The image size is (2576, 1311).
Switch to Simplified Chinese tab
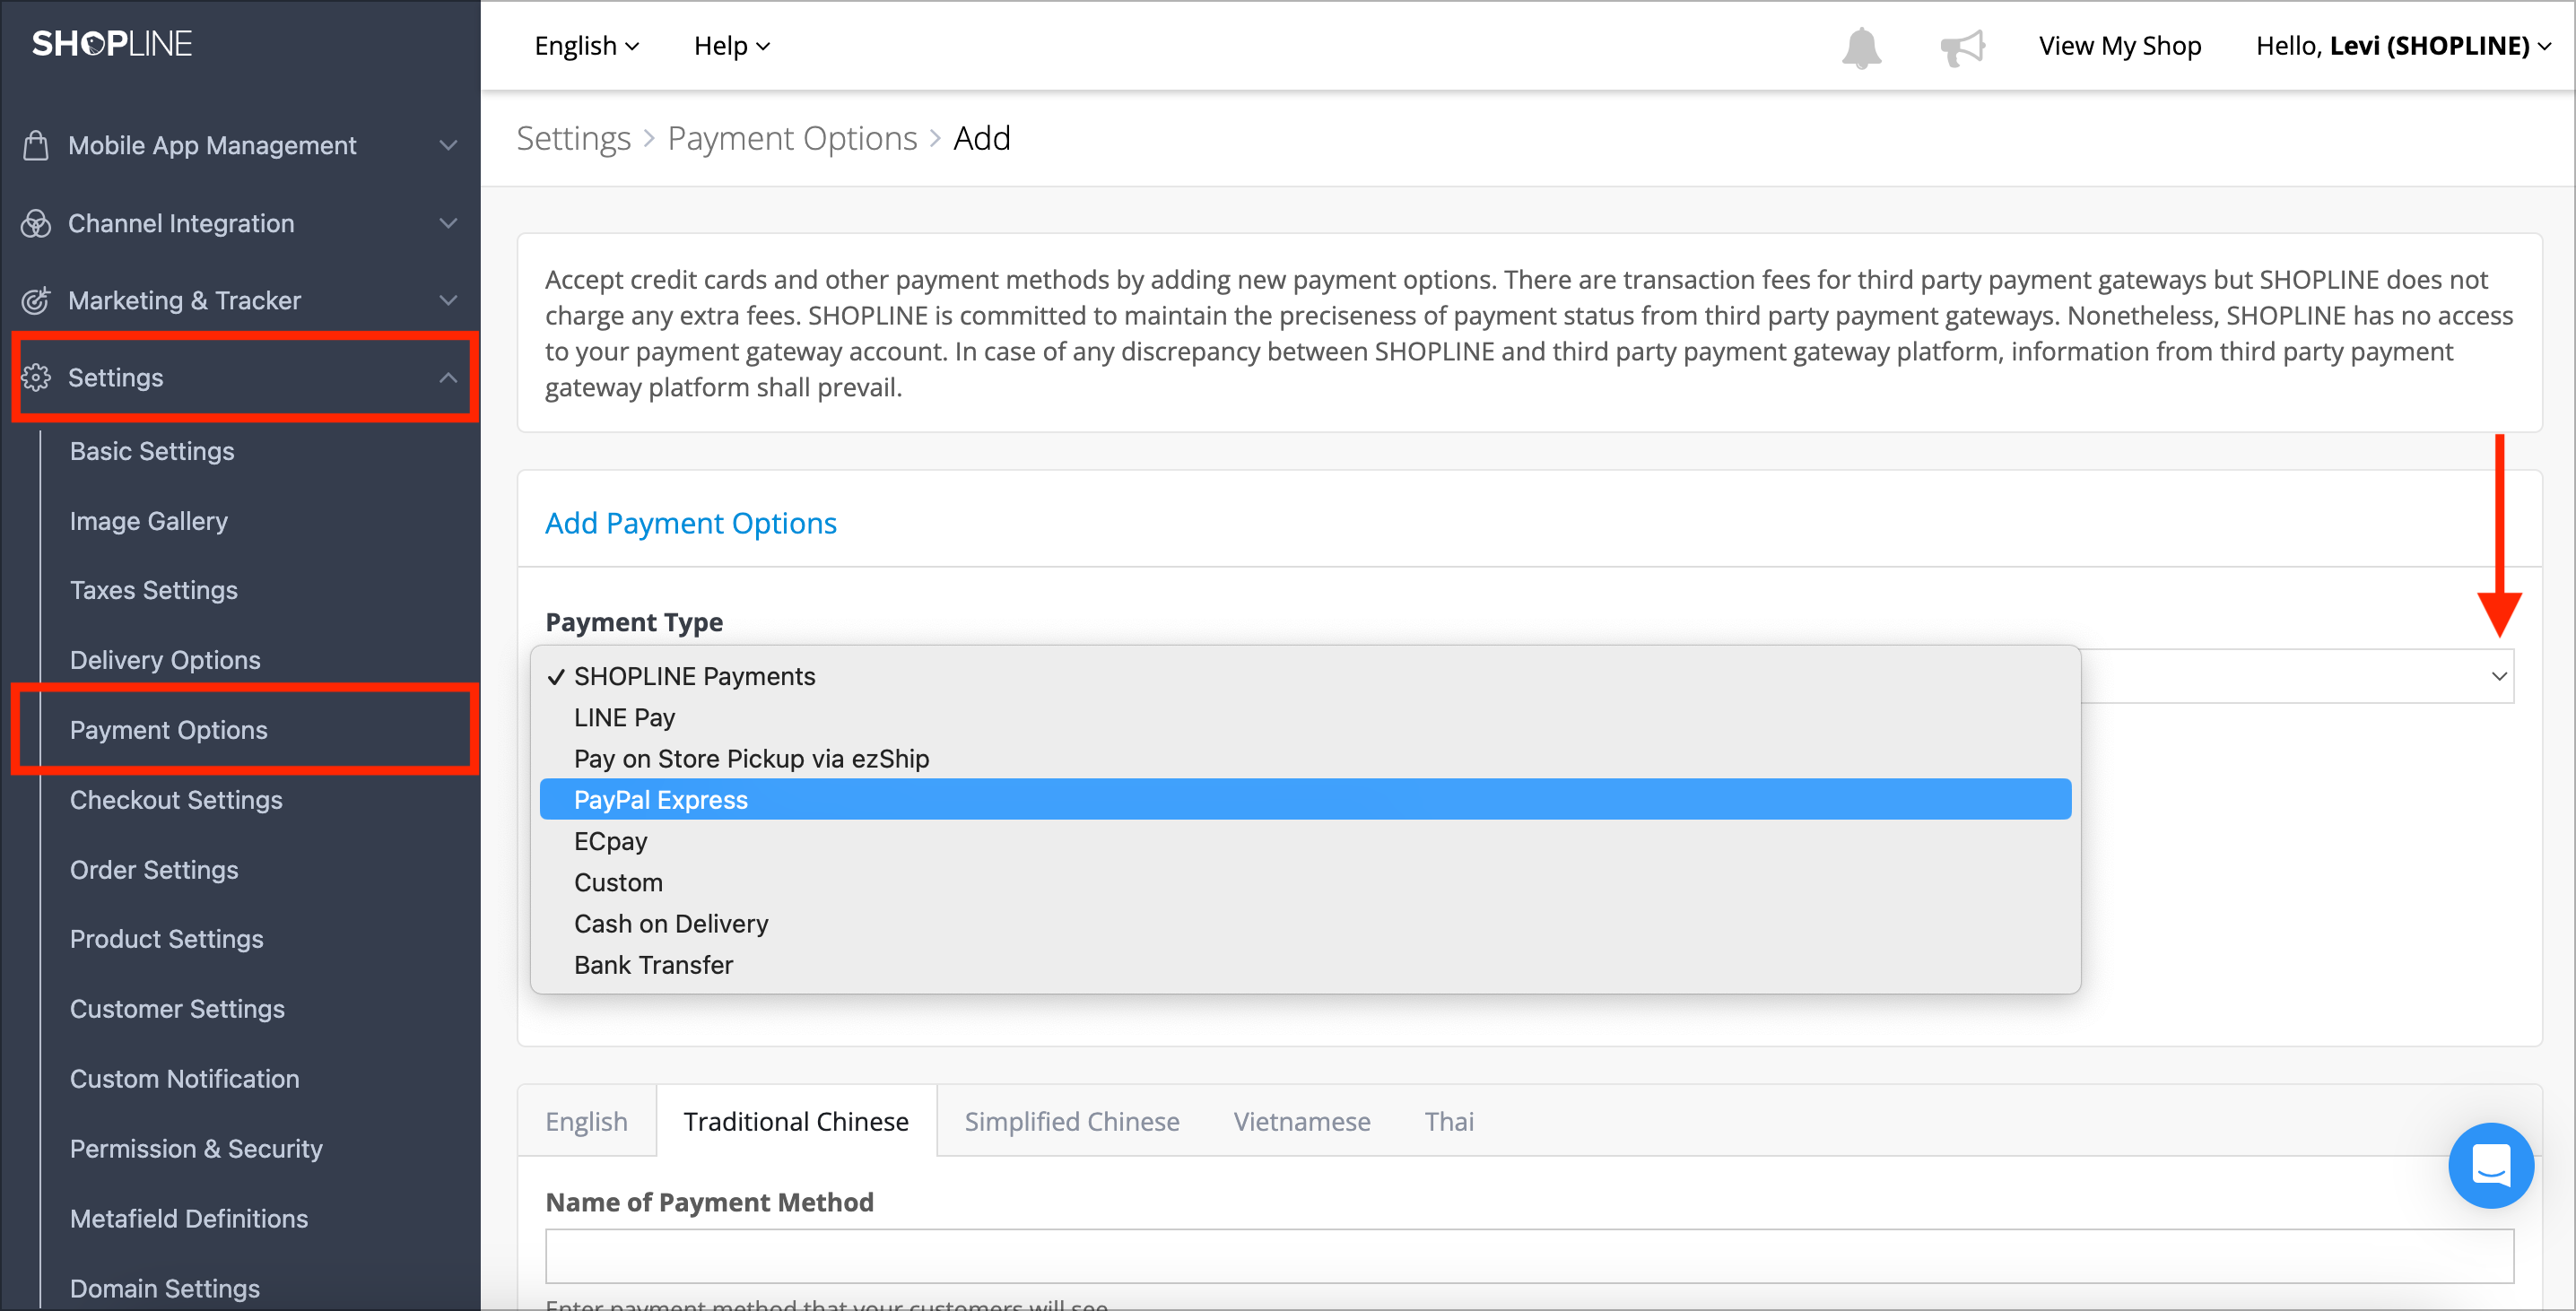[x=1072, y=1121]
